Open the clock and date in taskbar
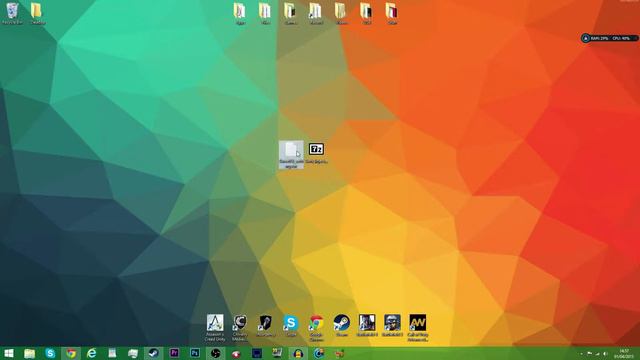 tap(624, 353)
